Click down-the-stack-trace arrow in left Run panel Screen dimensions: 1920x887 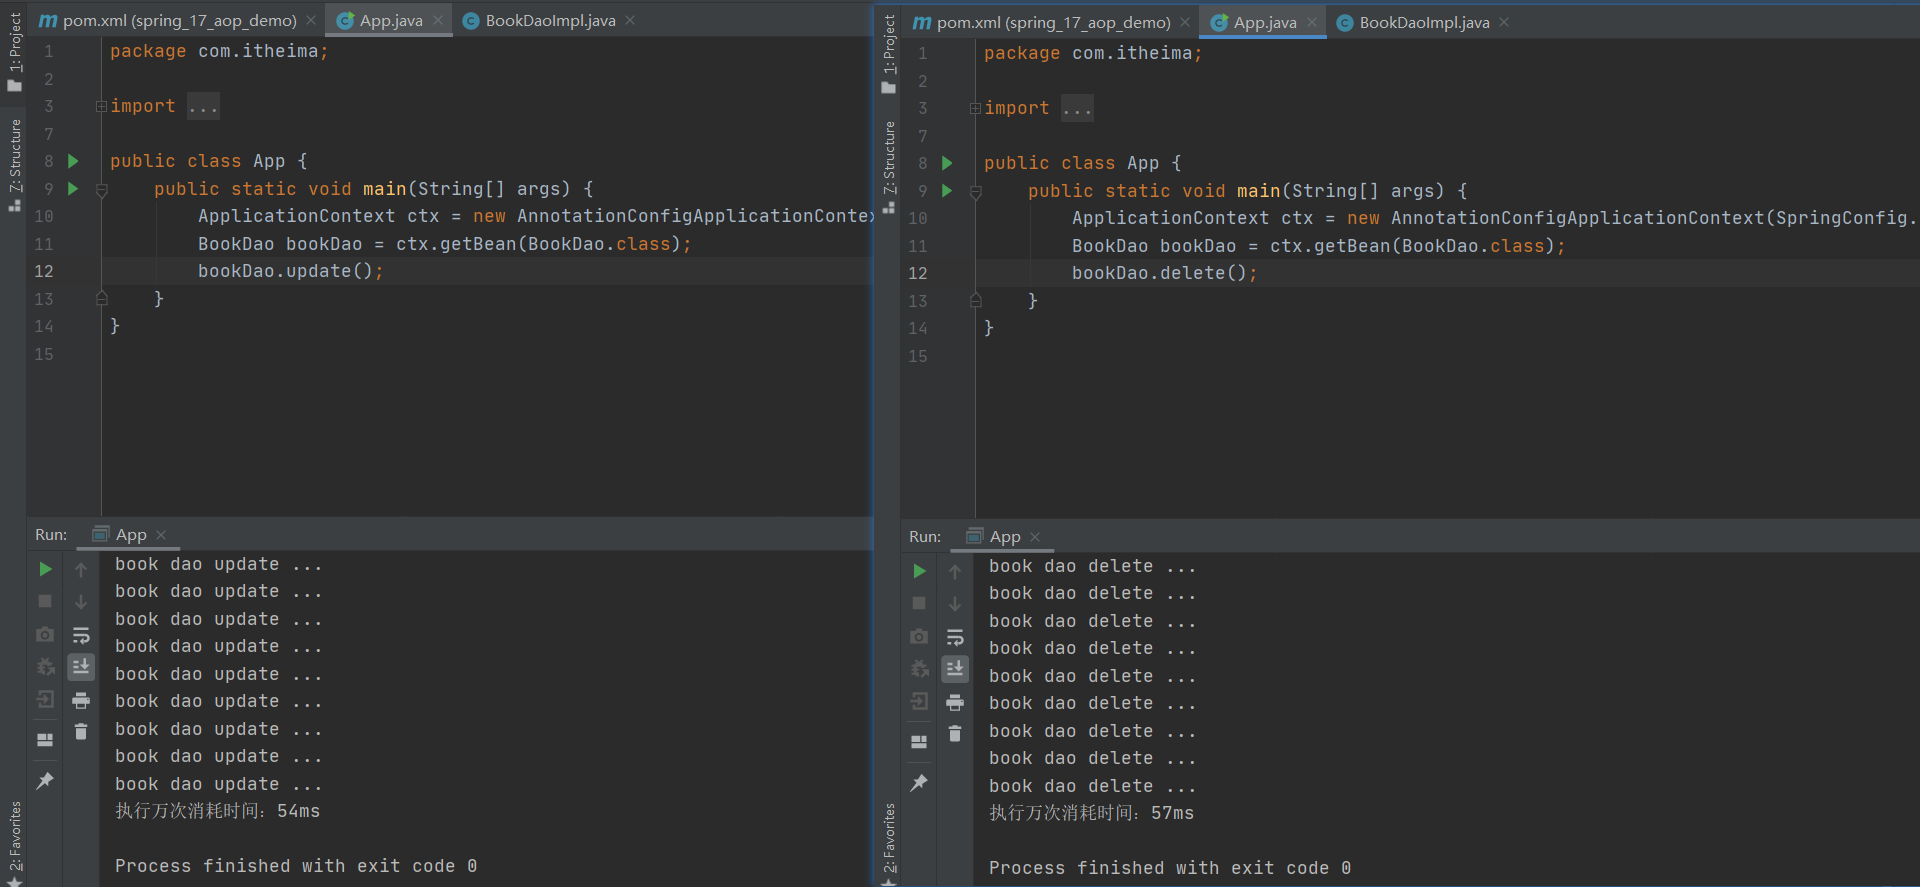coord(81,601)
